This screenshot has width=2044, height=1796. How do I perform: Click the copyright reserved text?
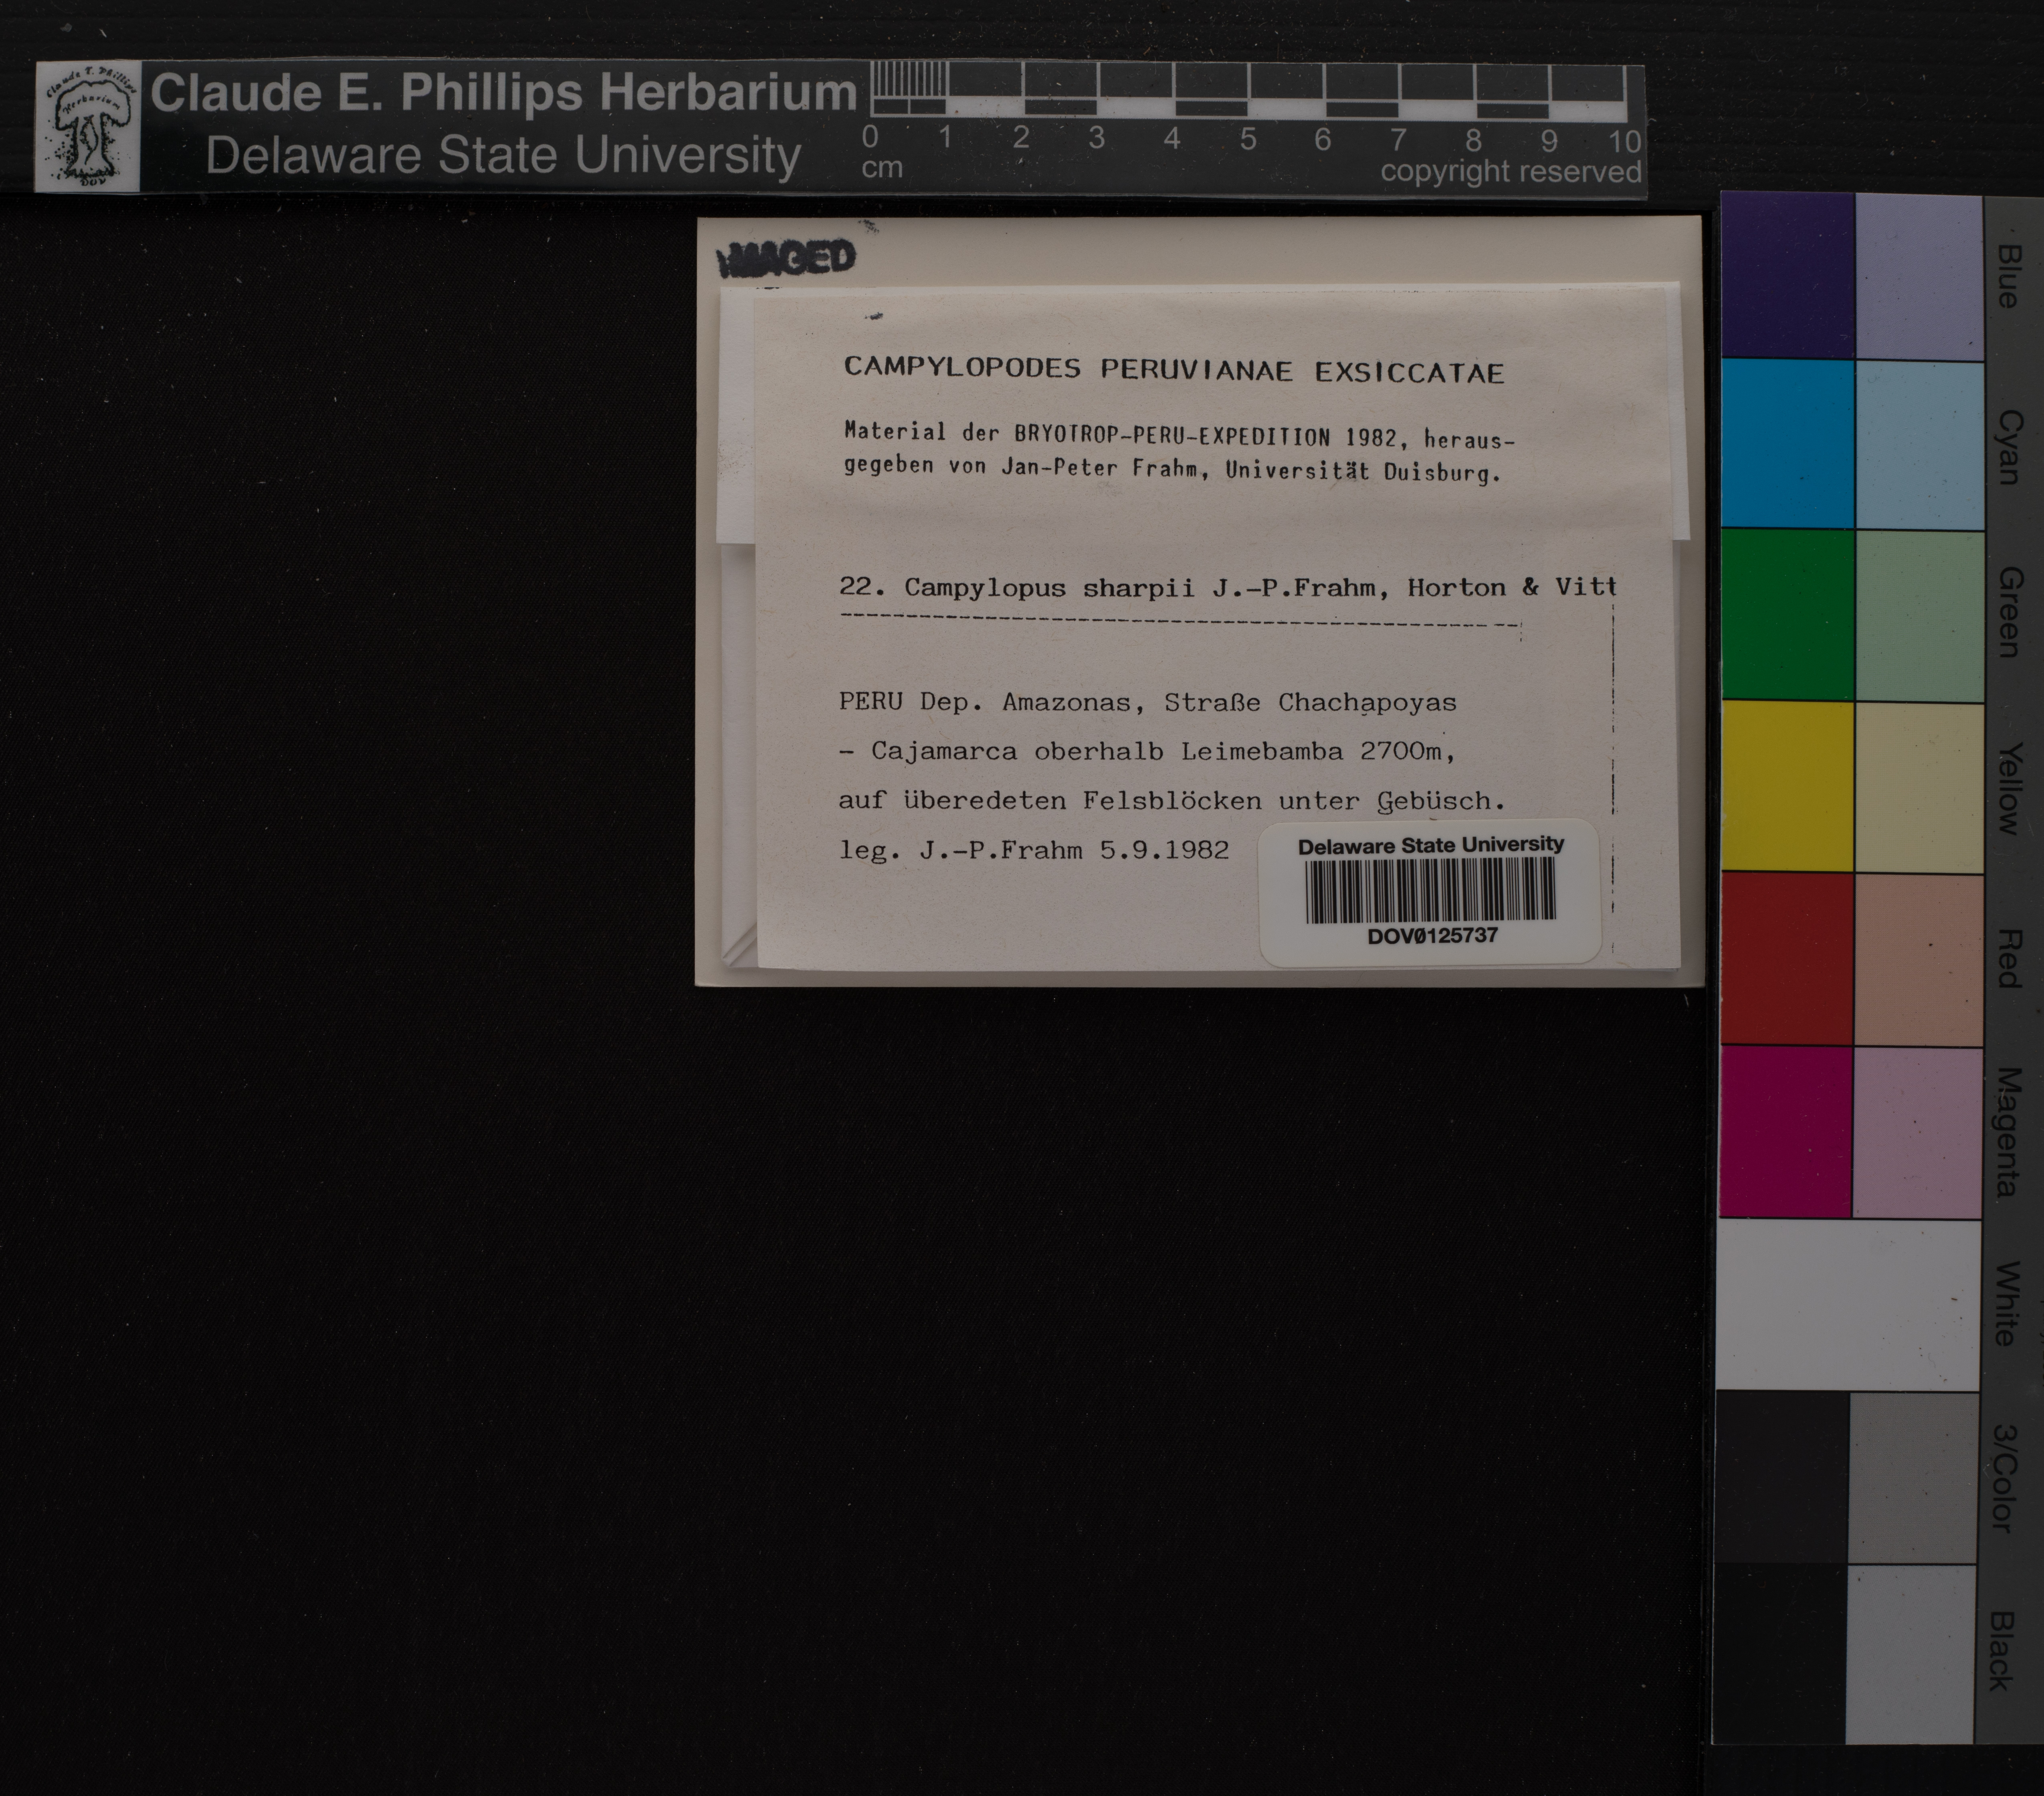1510,172
